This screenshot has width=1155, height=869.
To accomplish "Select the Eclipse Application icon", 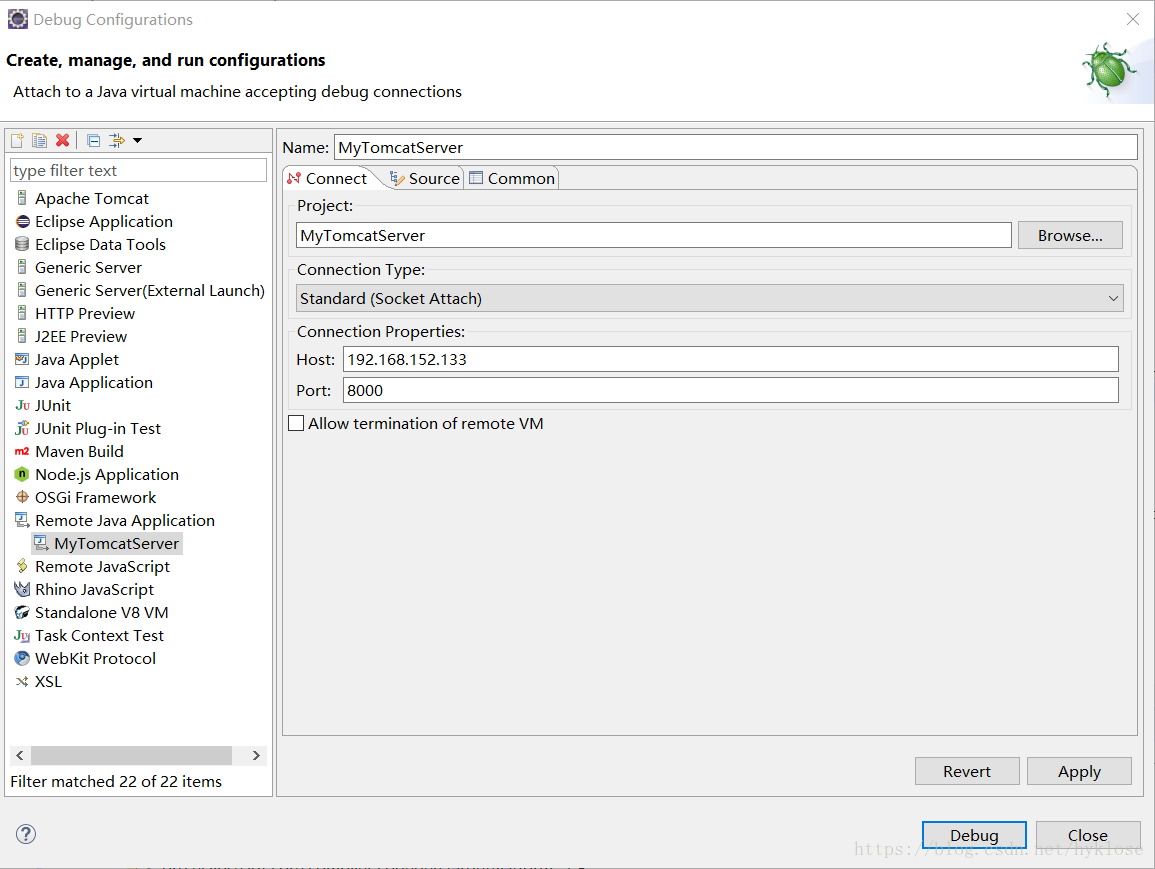I will (x=22, y=221).
